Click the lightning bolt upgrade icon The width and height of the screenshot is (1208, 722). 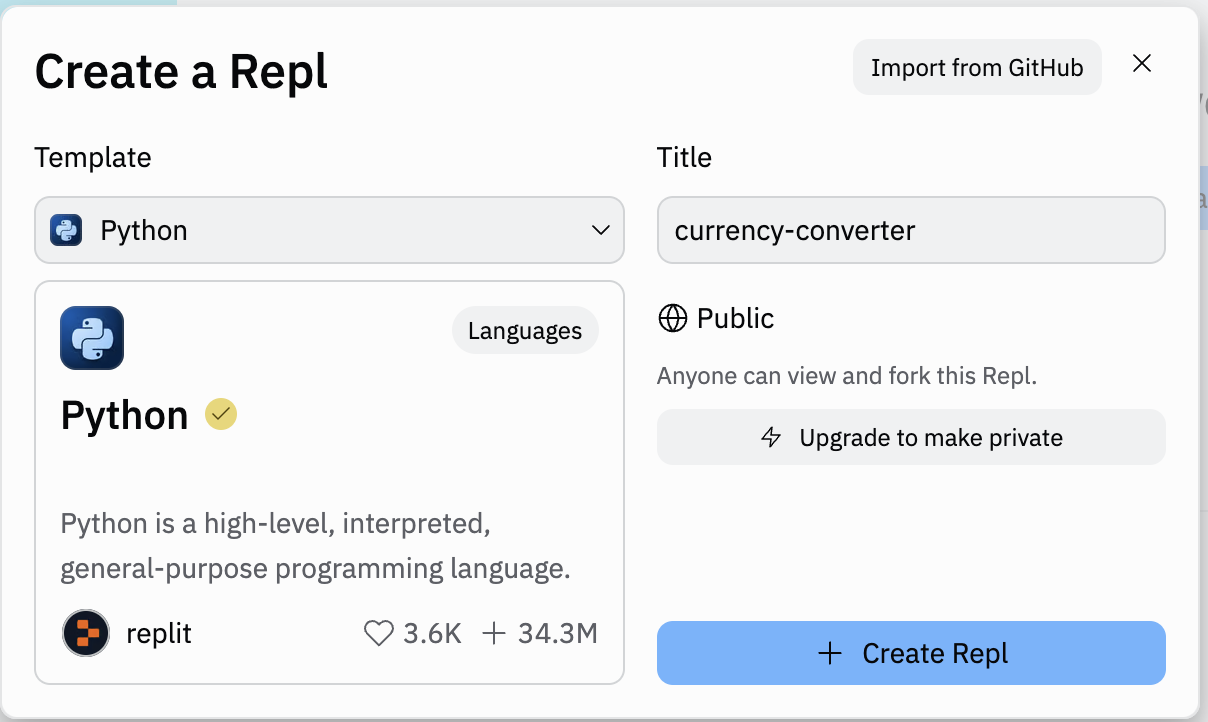771,437
